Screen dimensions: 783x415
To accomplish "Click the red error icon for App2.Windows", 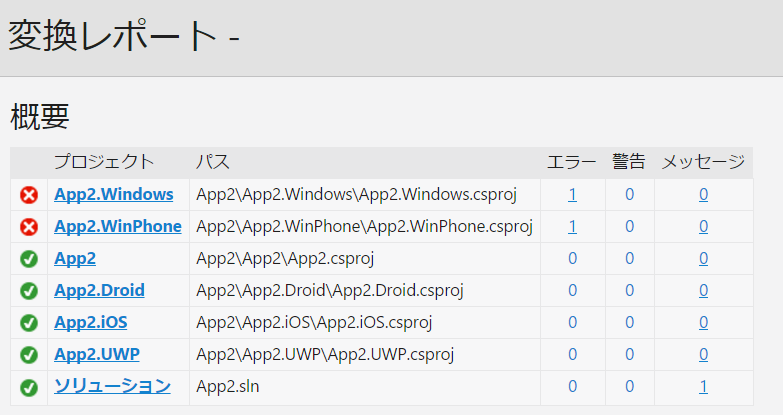I will click(29, 195).
